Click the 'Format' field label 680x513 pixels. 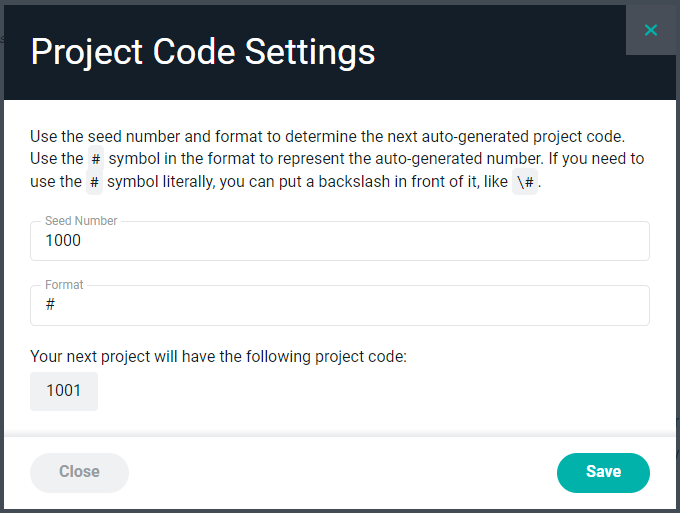64,285
